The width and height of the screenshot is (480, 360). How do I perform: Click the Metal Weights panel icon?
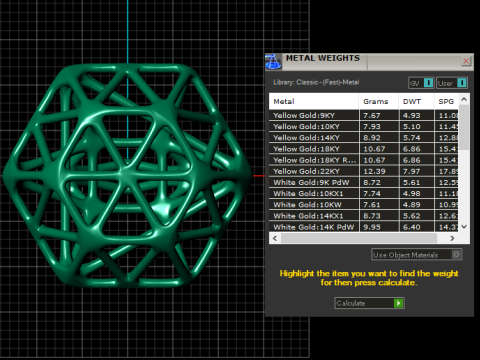(273, 62)
